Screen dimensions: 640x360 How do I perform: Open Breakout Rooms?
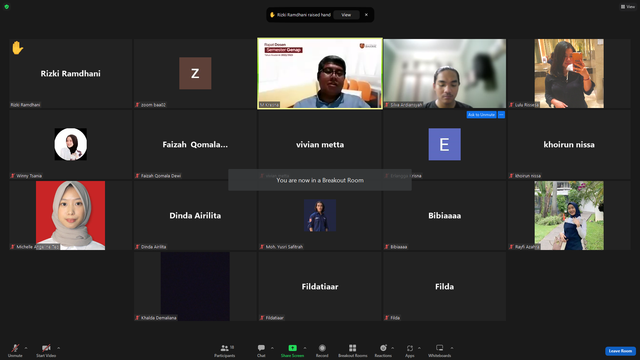click(x=352, y=350)
